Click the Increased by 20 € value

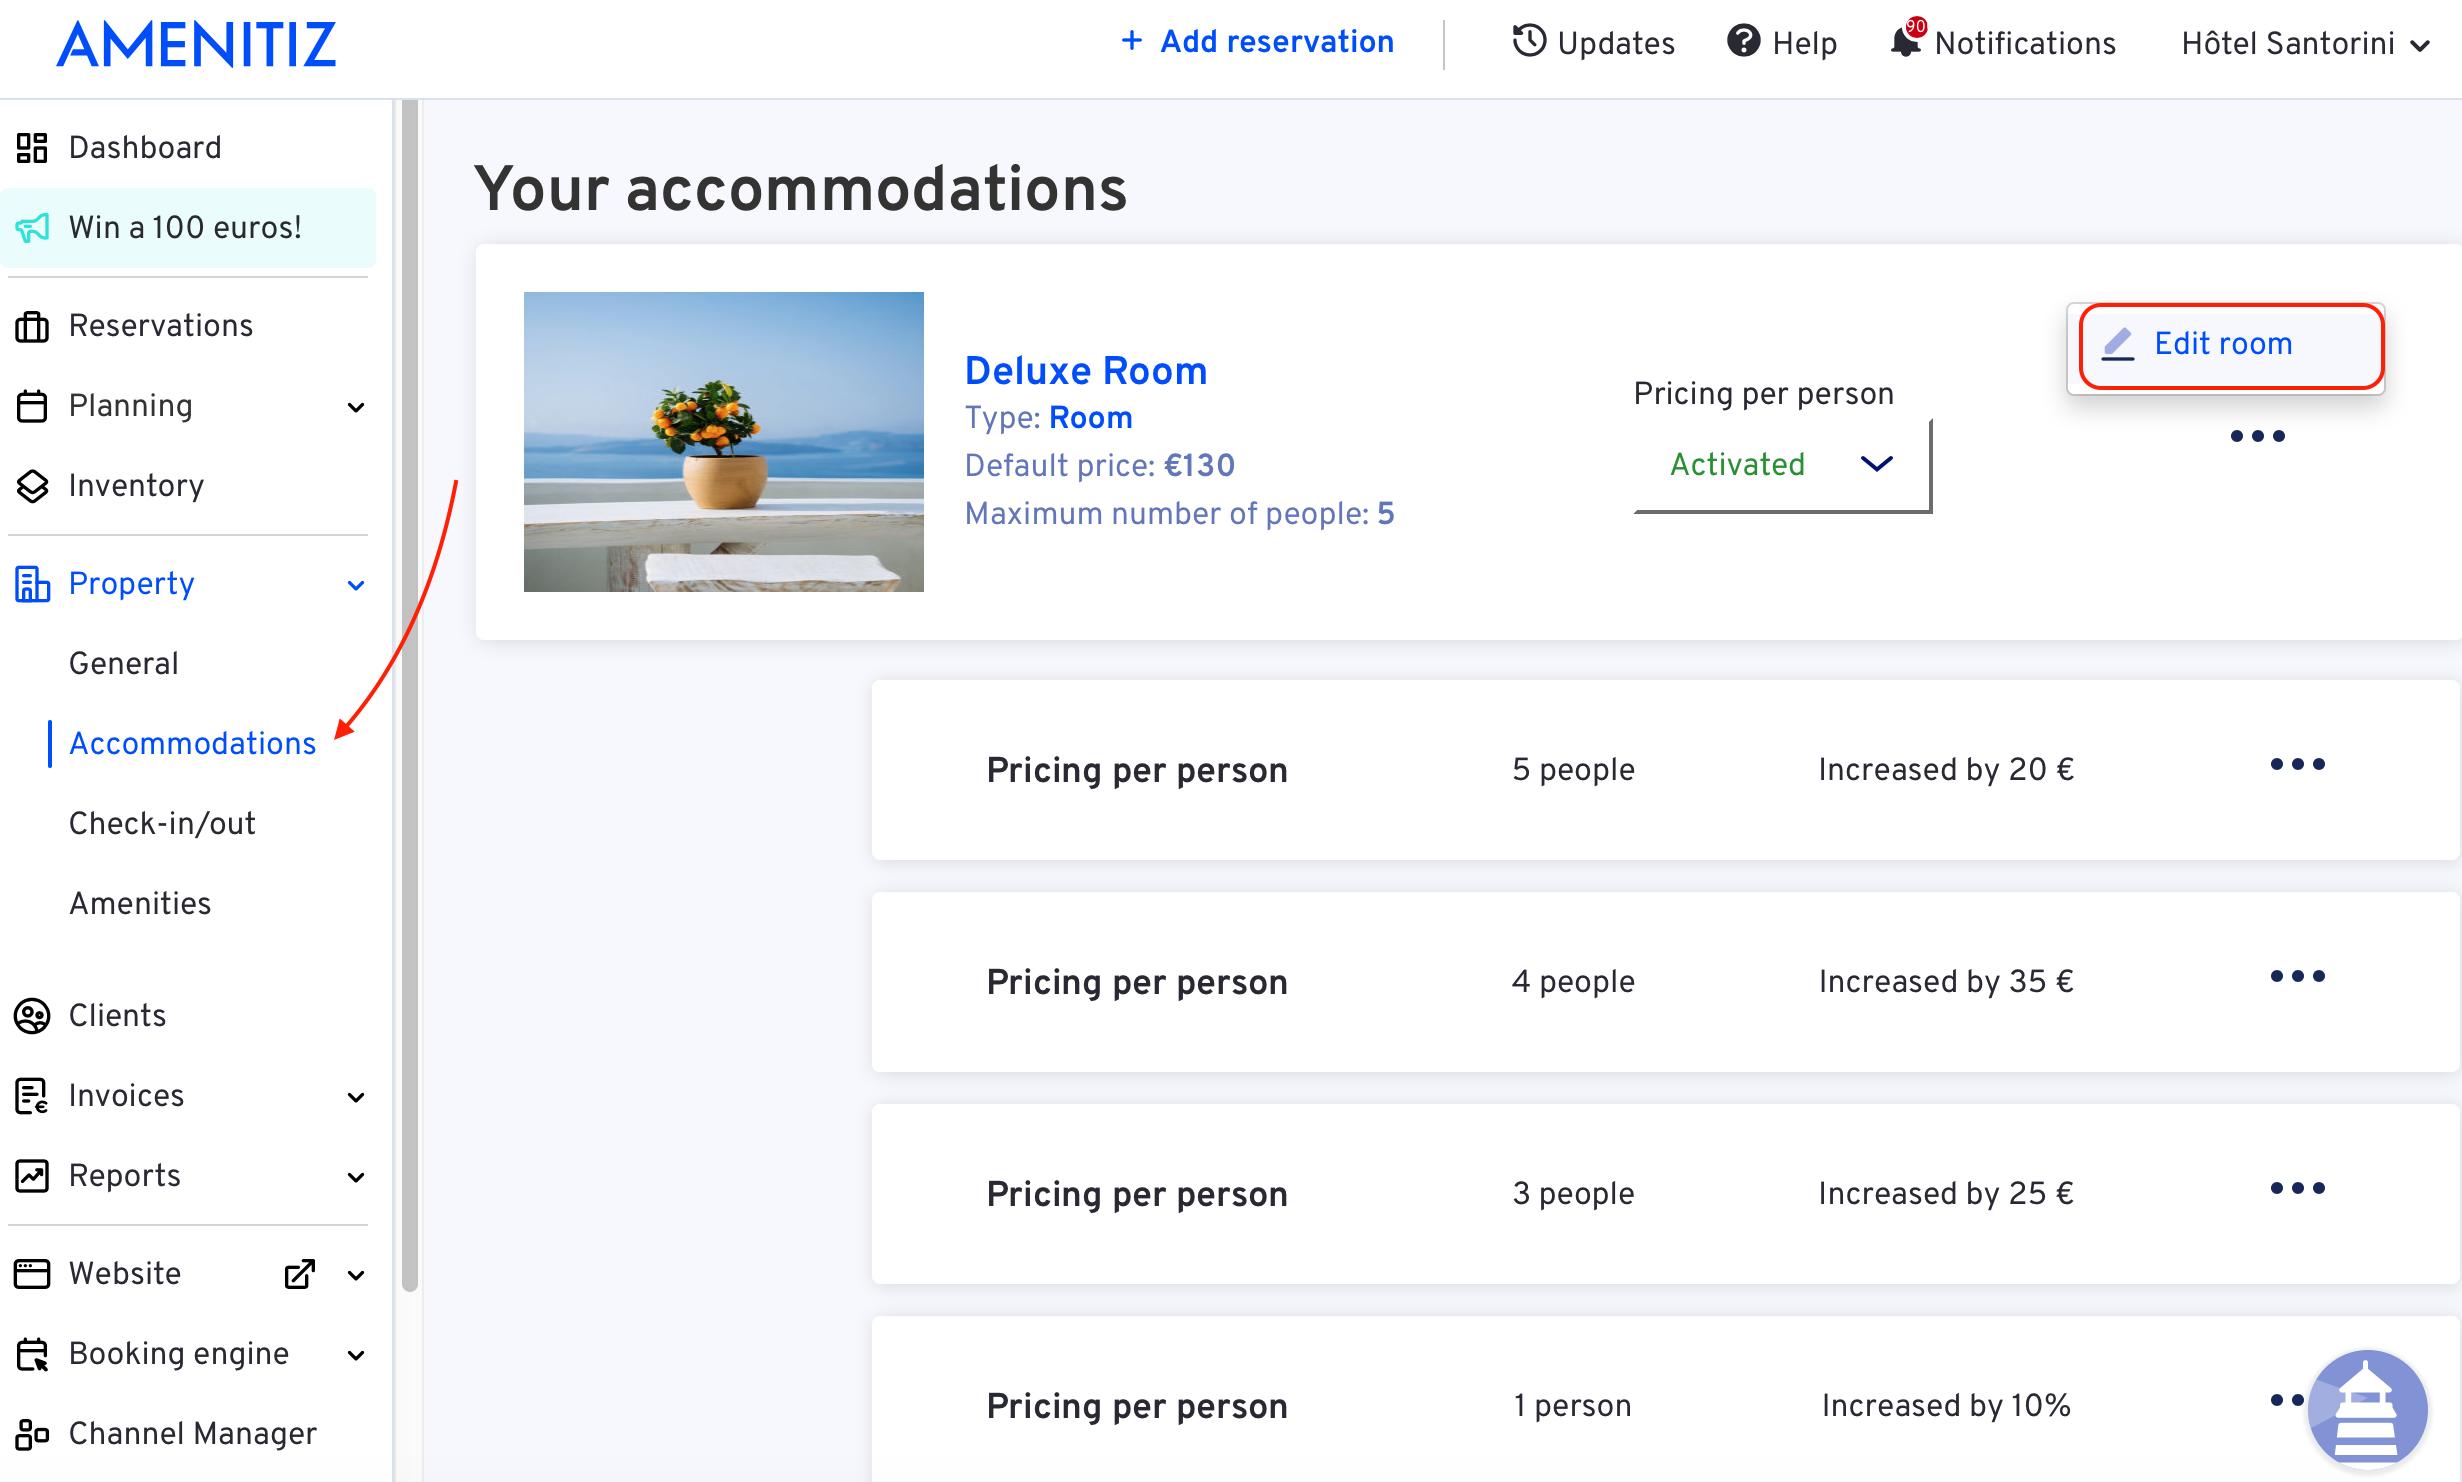point(1946,769)
